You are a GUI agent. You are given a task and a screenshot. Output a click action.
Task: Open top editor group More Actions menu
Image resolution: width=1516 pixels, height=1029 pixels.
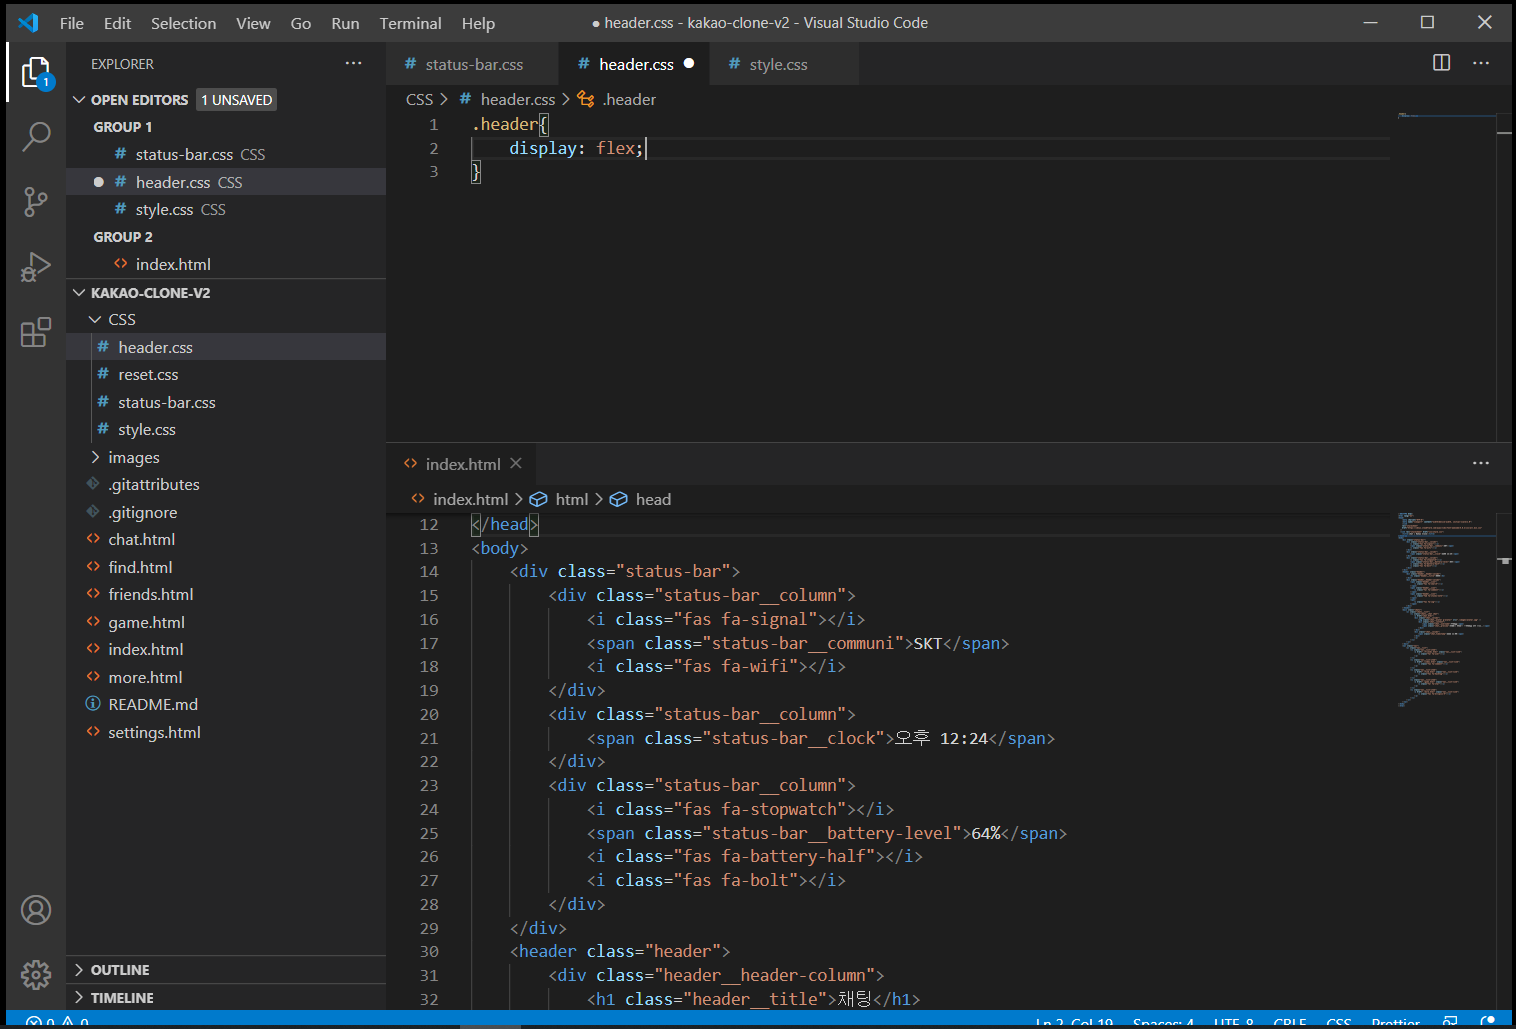pyautogui.click(x=1481, y=63)
